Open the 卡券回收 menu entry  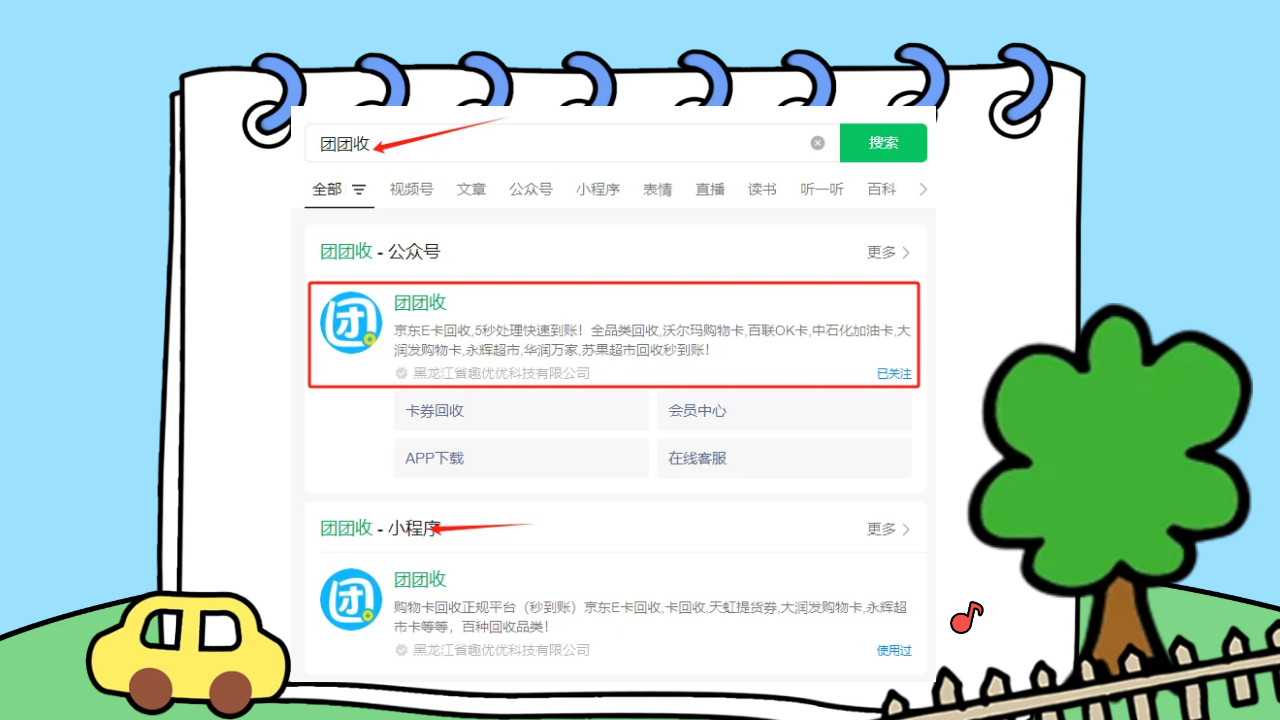click(521, 411)
